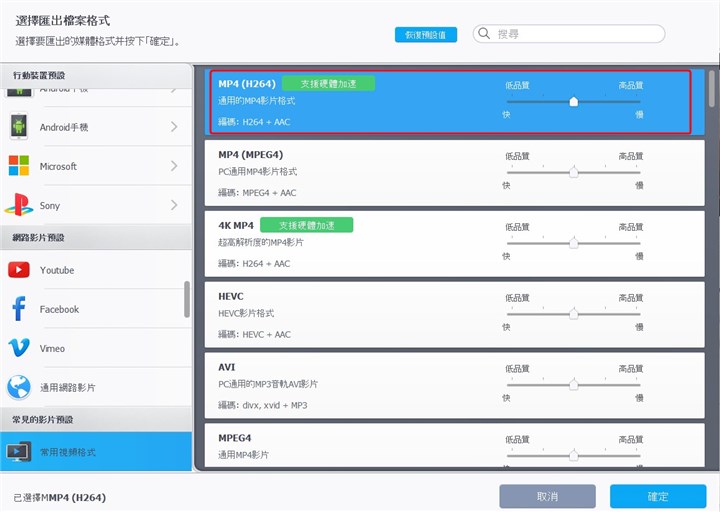Adjust the 4K MP4 quality slider
The width and height of the screenshot is (720, 512).
574,243
